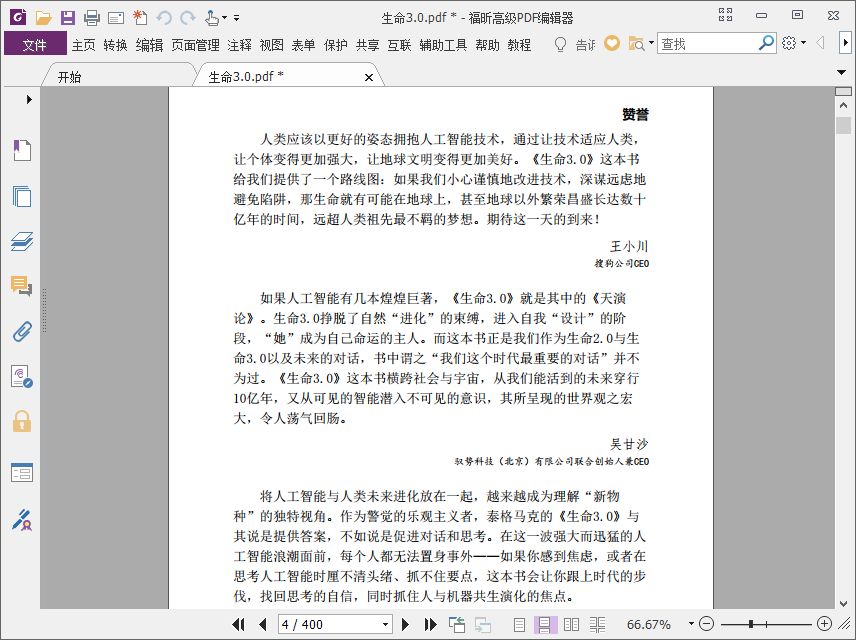Image resolution: width=856 pixels, height=640 pixels.
Task: Open the certificate sign tool panel
Action: point(22,520)
